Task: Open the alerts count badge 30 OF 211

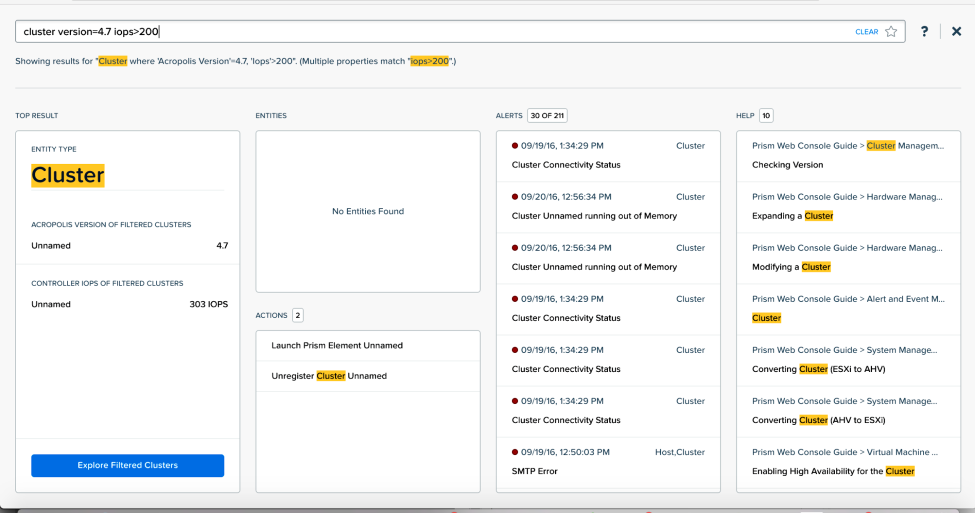Action: pyautogui.click(x=547, y=116)
